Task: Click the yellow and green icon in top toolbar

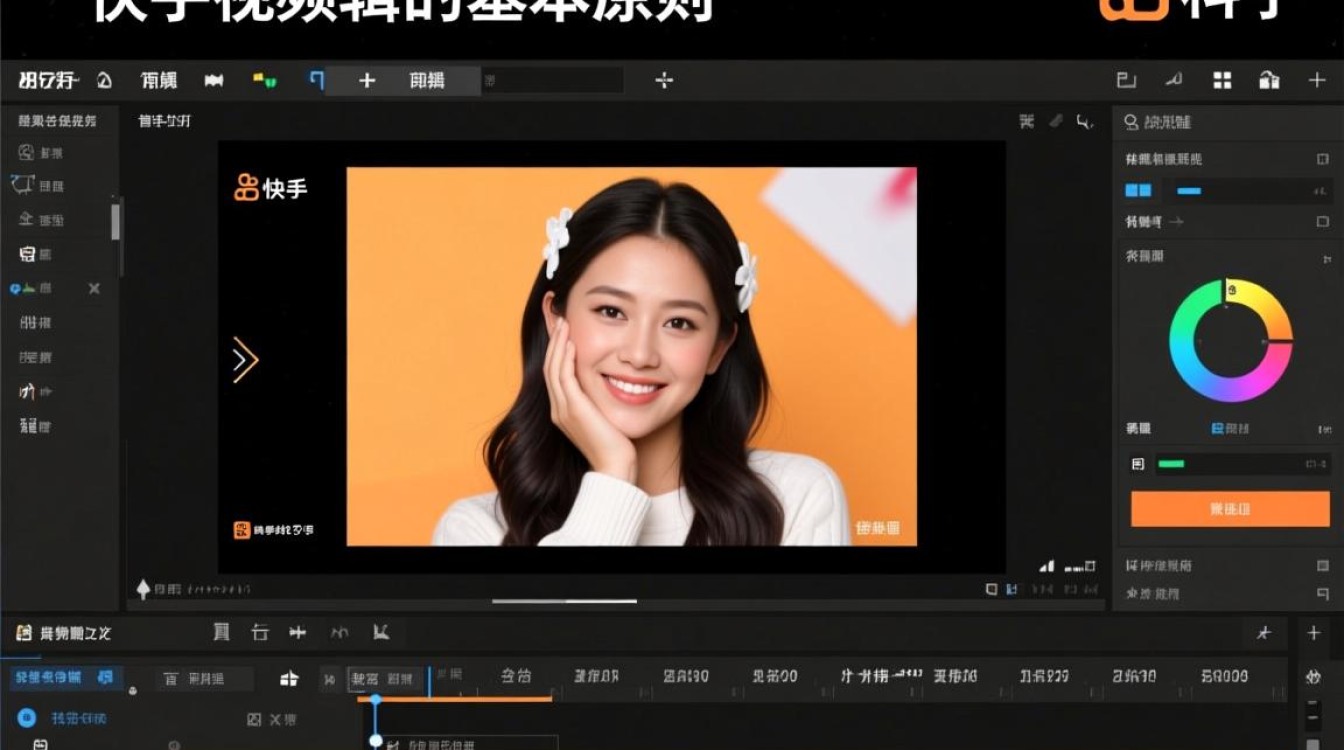Action: (x=265, y=80)
